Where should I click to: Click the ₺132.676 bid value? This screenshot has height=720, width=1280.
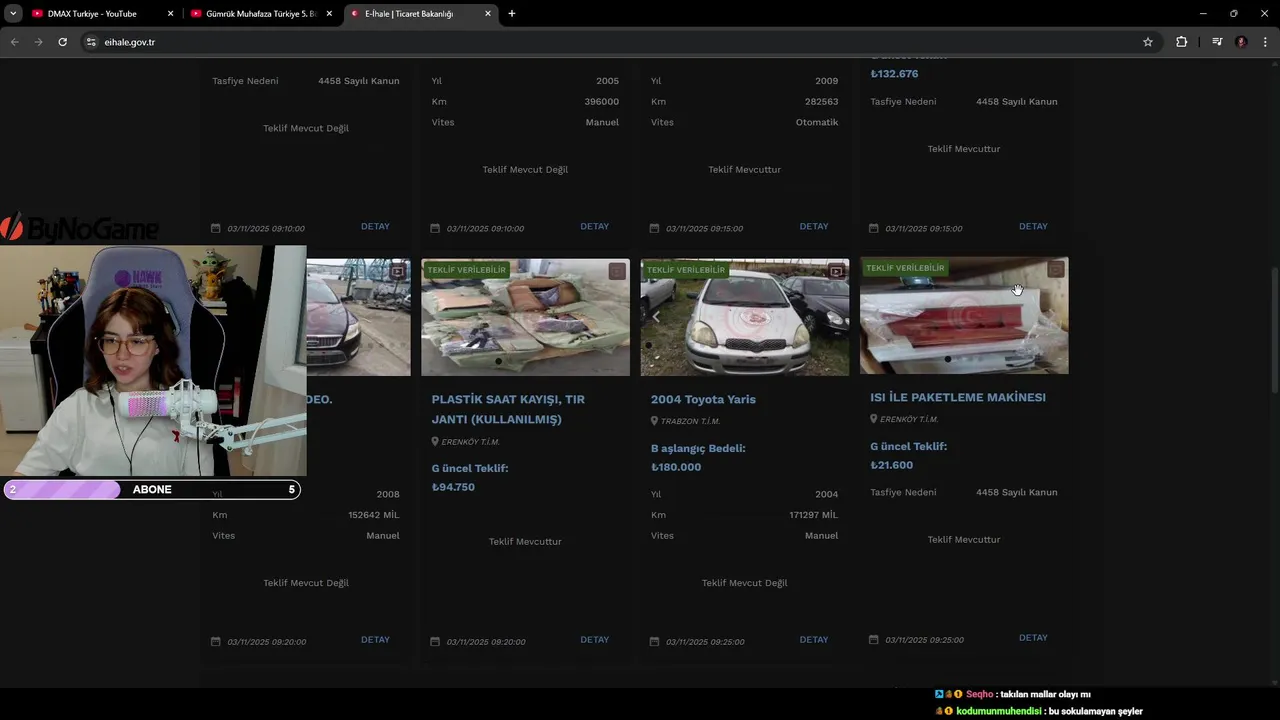click(894, 74)
